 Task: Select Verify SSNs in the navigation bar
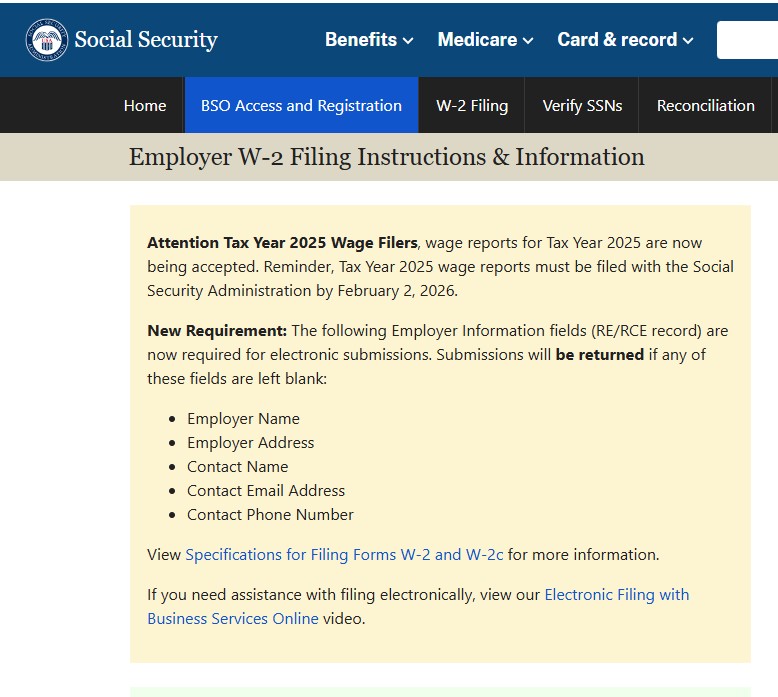[582, 105]
